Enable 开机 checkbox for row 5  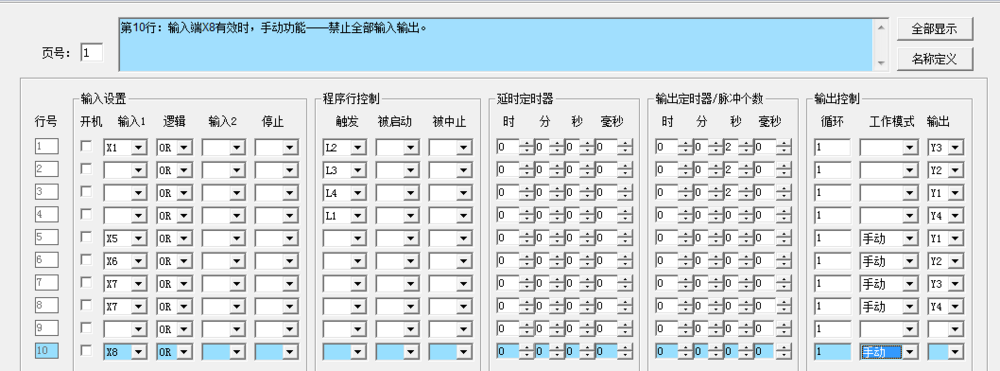86,237
